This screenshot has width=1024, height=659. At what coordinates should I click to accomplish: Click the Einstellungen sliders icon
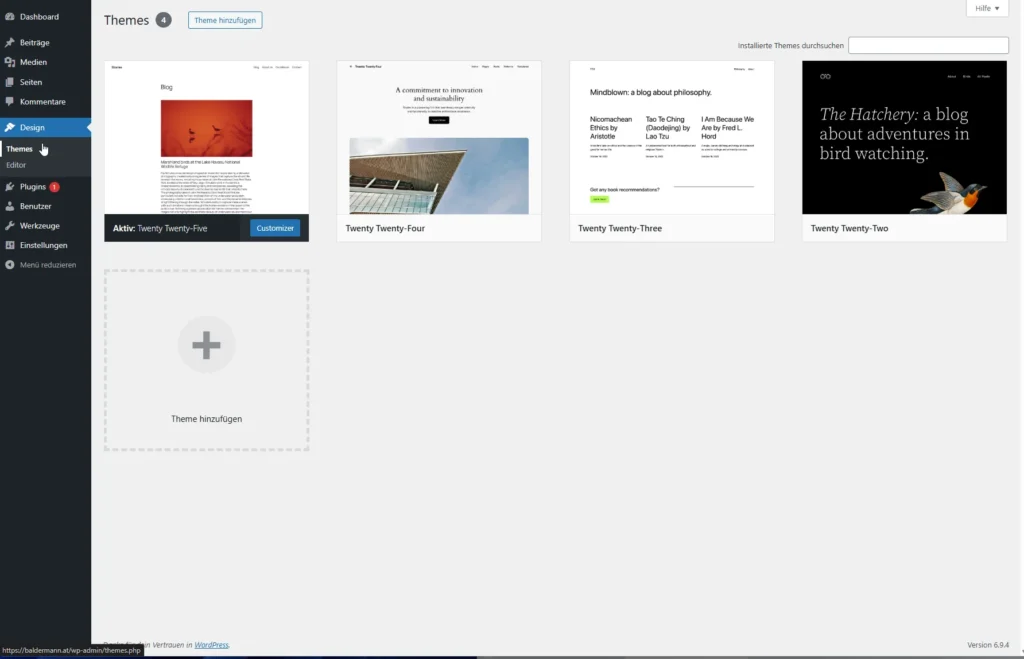pyautogui.click(x=10, y=246)
